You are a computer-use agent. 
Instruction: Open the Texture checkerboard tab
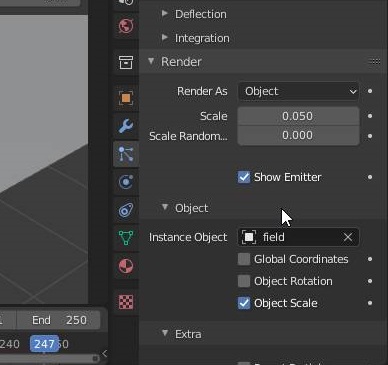click(126, 302)
